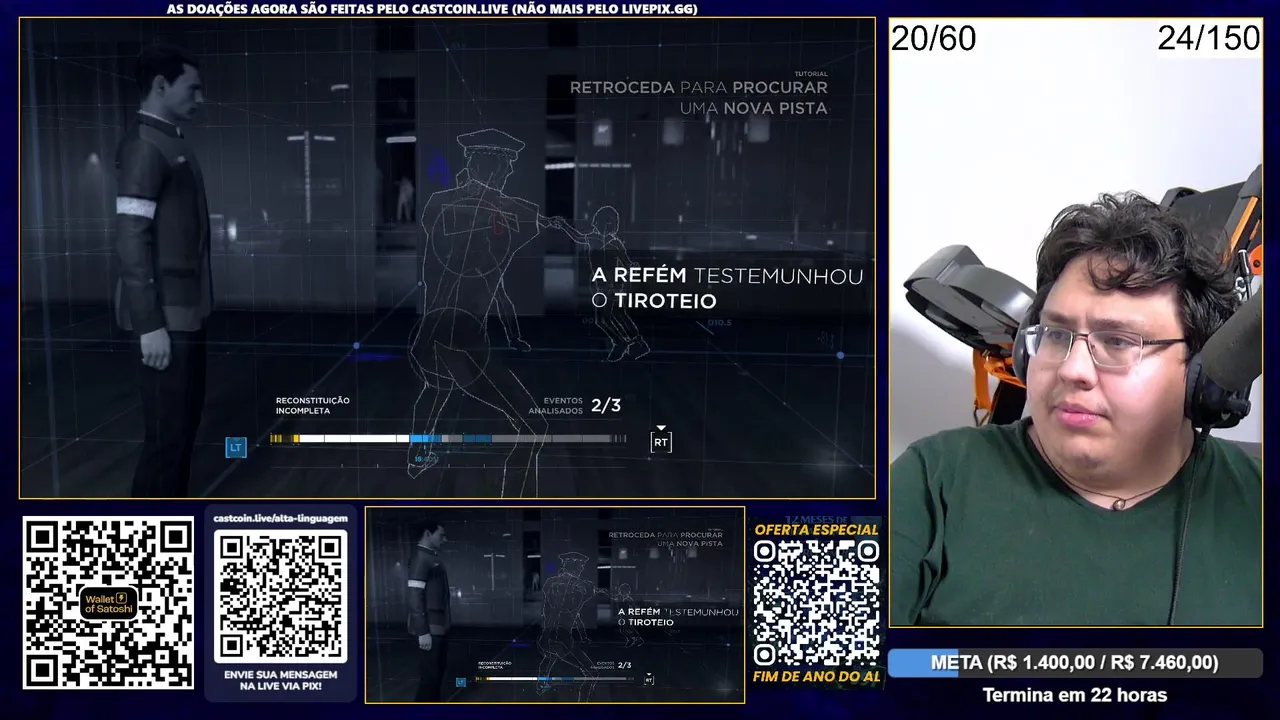Click the Wallet of Satoshi QR code
This screenshot has width=1280, height=720.
pyautogui.click(x=108, y=603)
